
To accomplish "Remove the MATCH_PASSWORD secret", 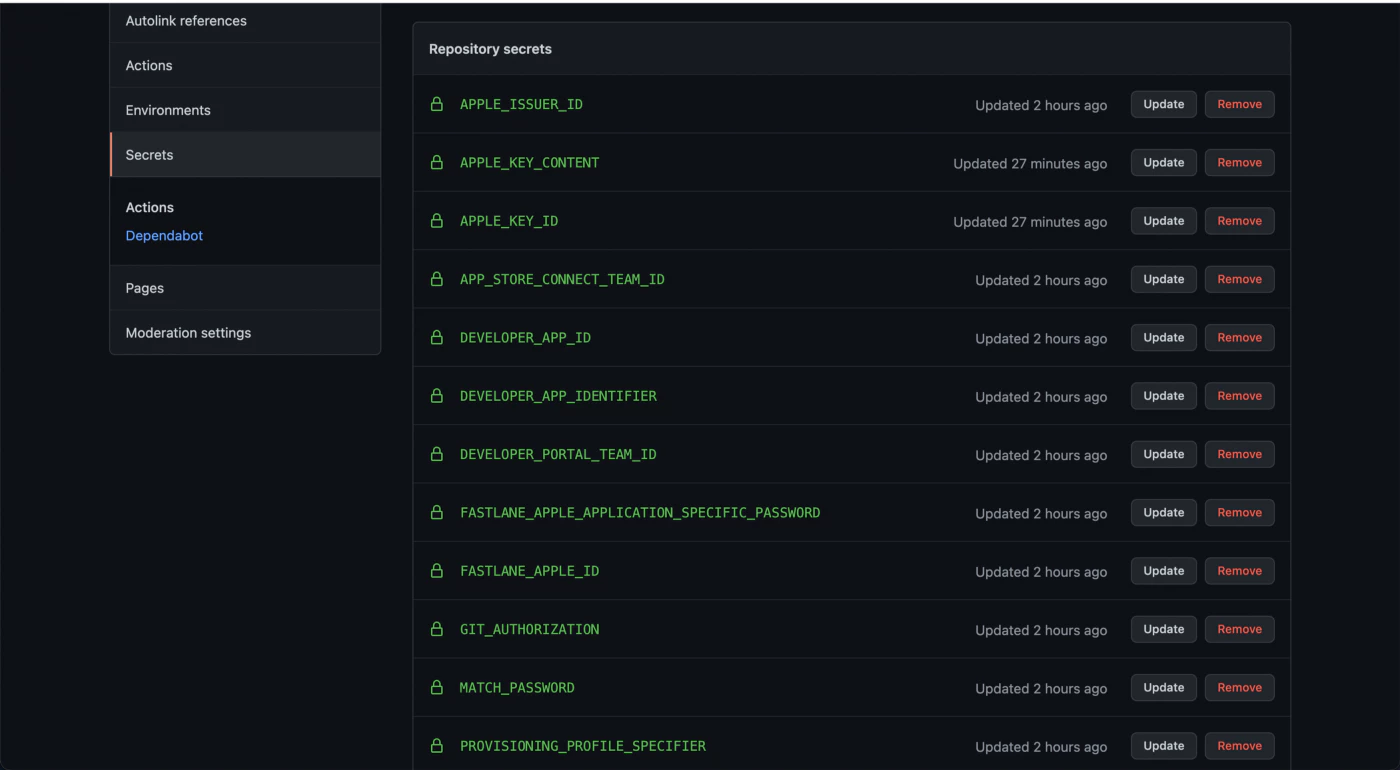I will tap(1239, 687).
